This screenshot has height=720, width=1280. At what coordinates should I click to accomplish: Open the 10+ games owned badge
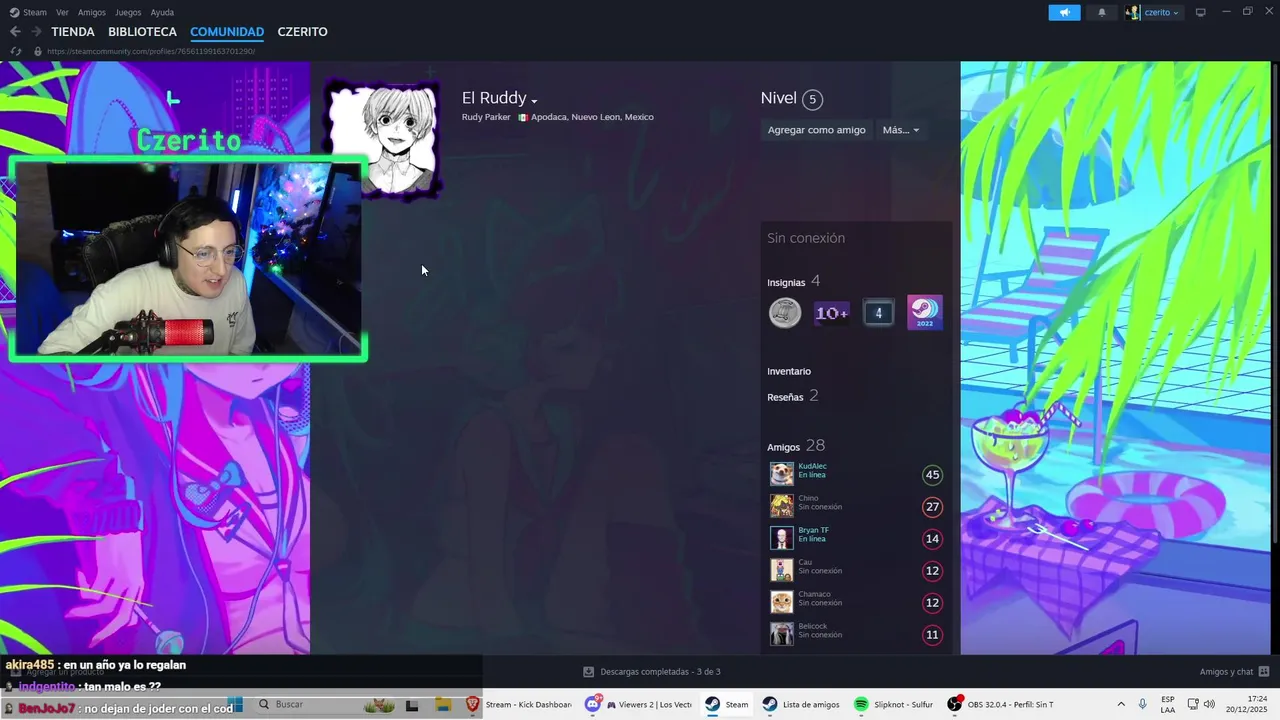[831, 313]
